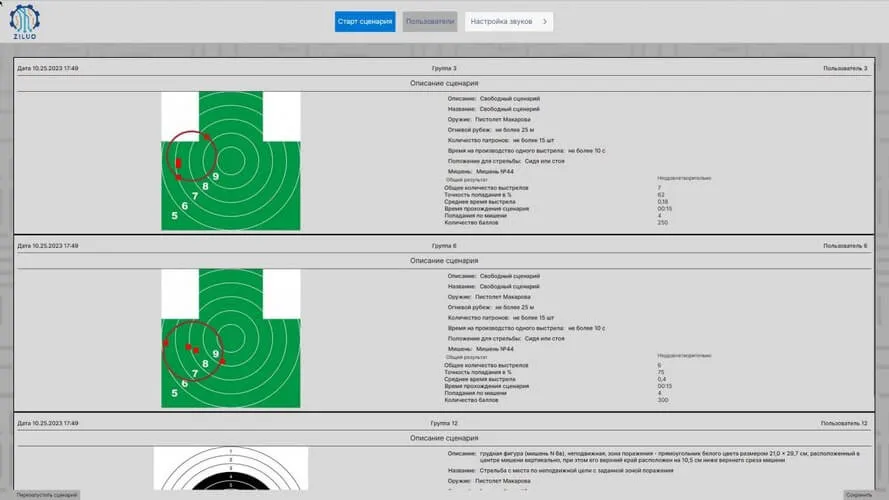Screen dimensions: 889x500
Task: Click the 'Сохранить' button at bottom right
Action: click(x=858, y=494)
